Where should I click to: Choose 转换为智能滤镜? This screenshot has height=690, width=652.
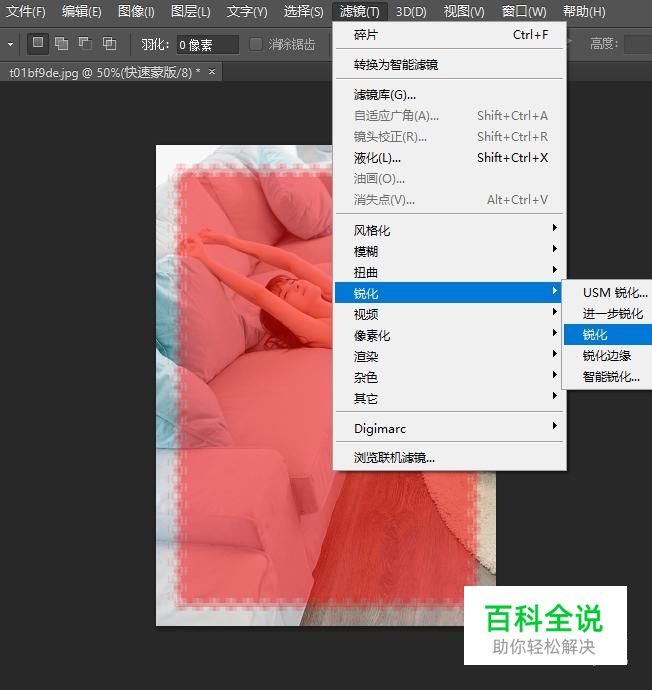(449, 65)
